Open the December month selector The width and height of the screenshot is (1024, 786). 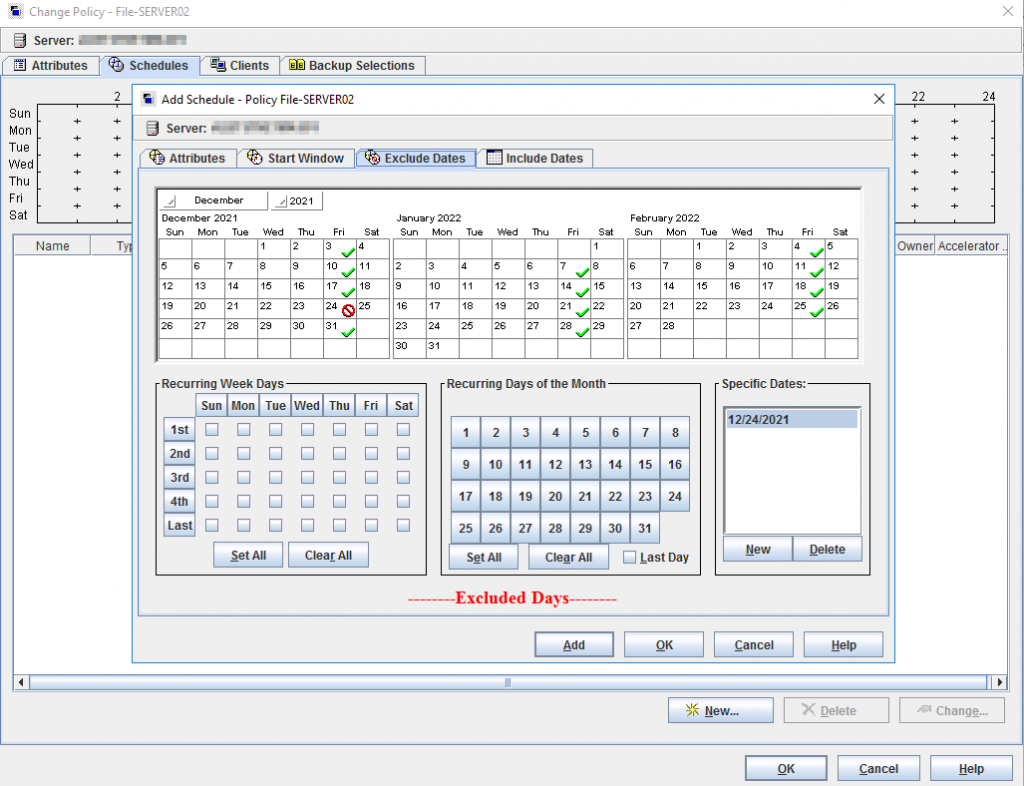click(x=215, y=201)
